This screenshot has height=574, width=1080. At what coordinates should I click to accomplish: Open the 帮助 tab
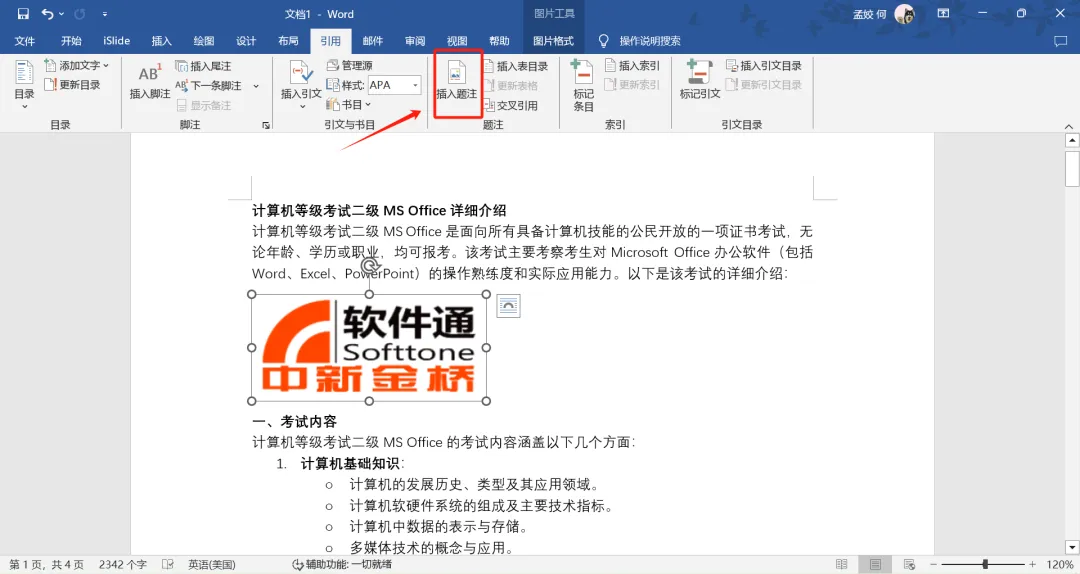(x=499, y=41)
